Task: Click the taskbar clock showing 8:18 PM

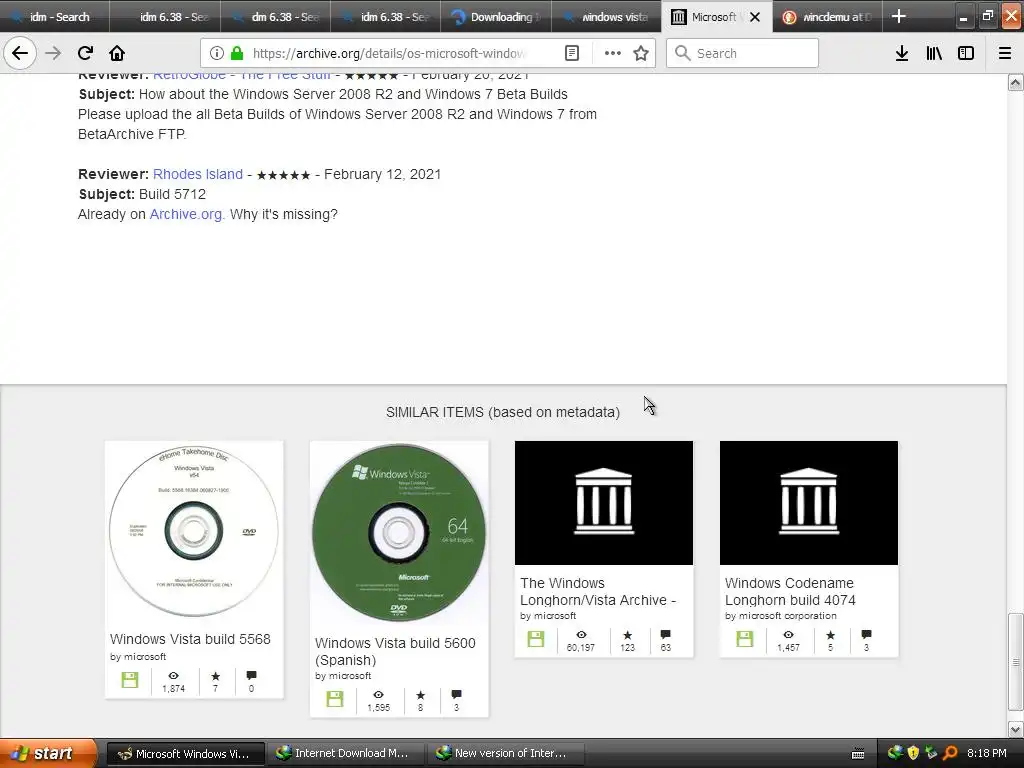Action: tap(987, 753)
